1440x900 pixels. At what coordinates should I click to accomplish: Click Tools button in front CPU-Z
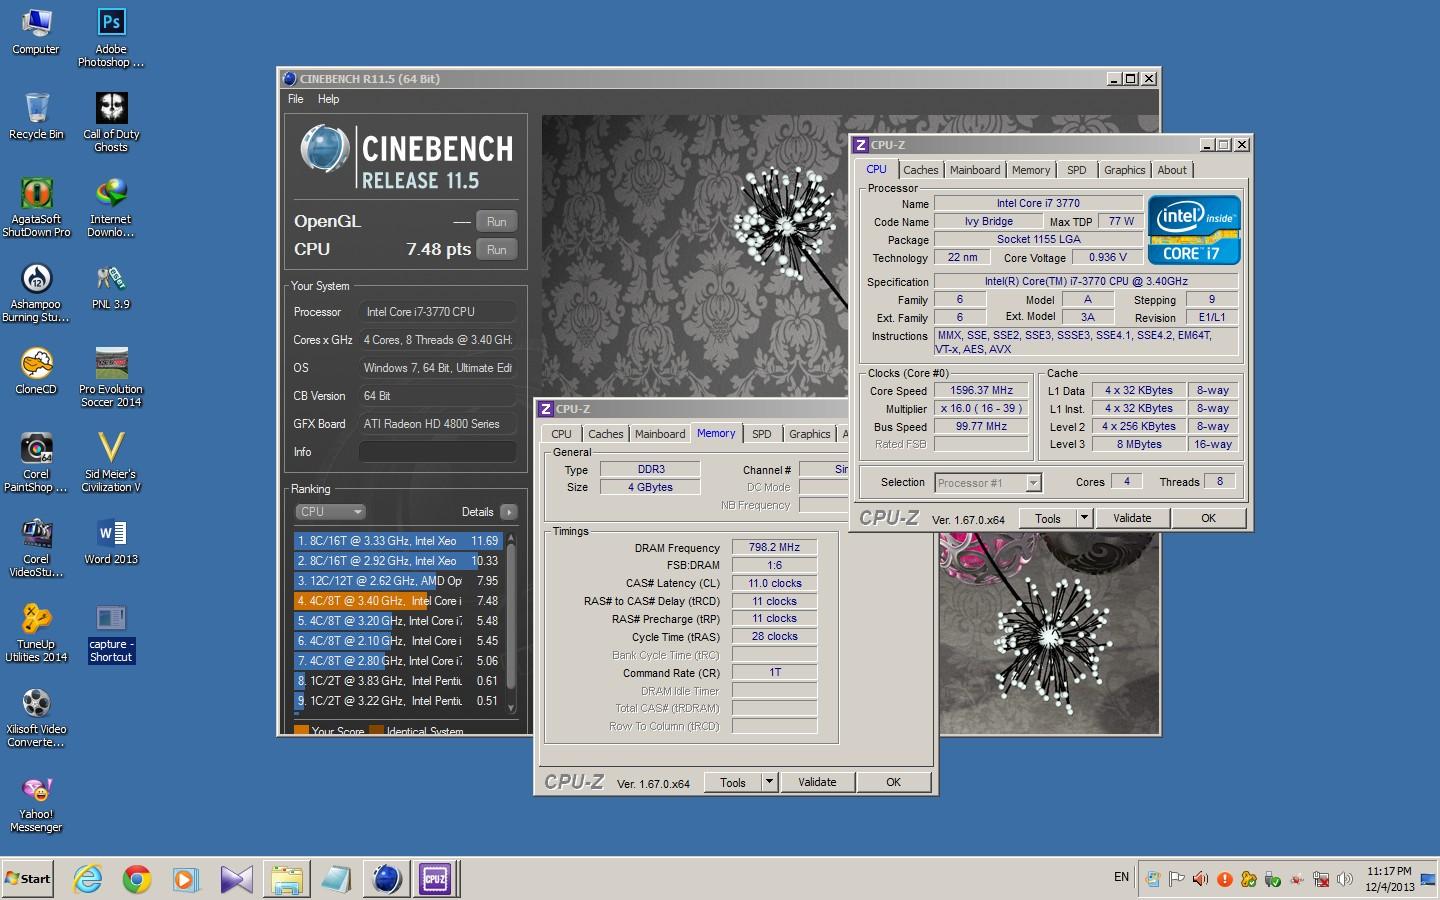(x=1047, y=518)
